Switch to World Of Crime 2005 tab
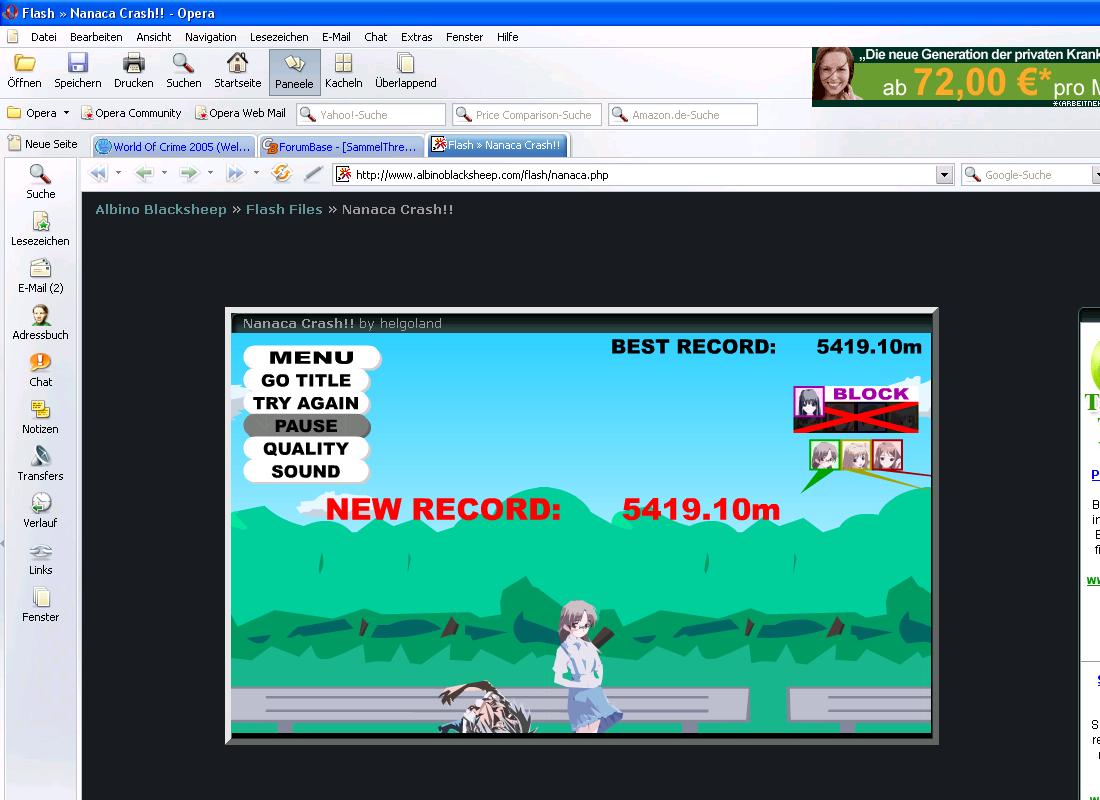 (173, 146)
